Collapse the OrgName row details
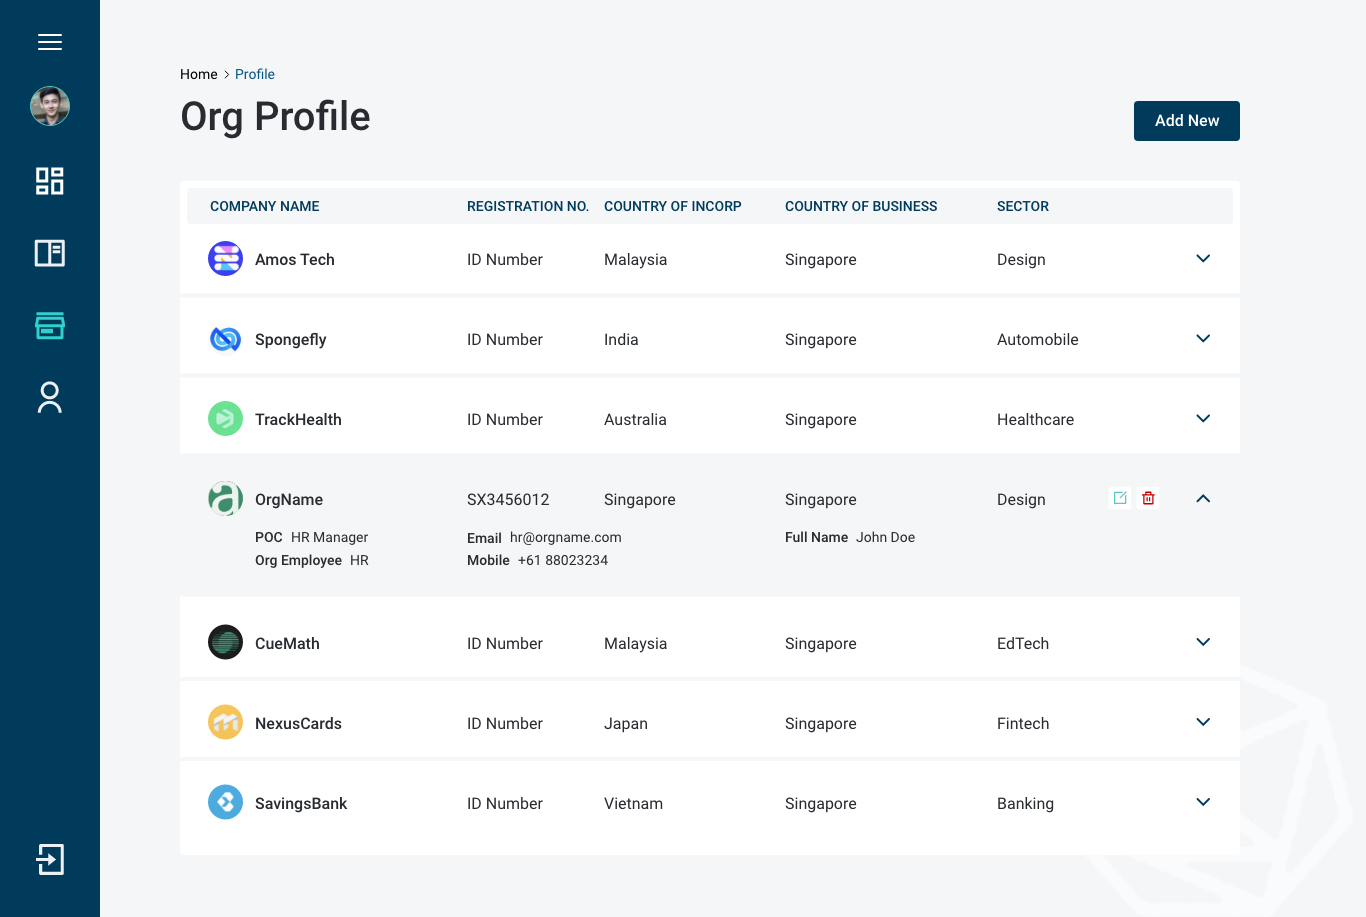The width and height of the screenshot is (1366, 917). (x=1203, y=499)
